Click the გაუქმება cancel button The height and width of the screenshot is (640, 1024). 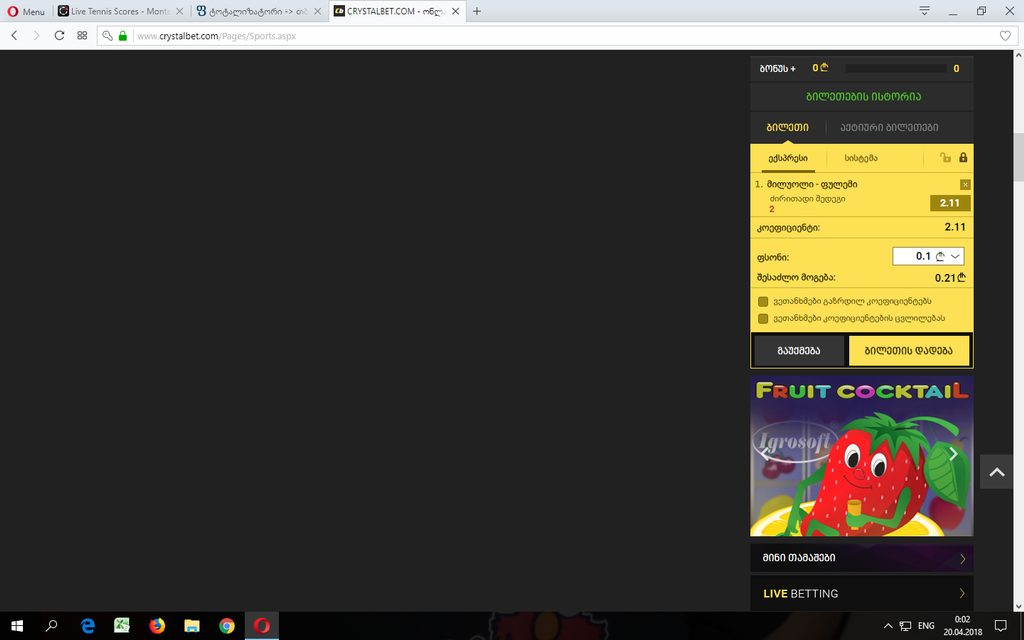point(799,351)
